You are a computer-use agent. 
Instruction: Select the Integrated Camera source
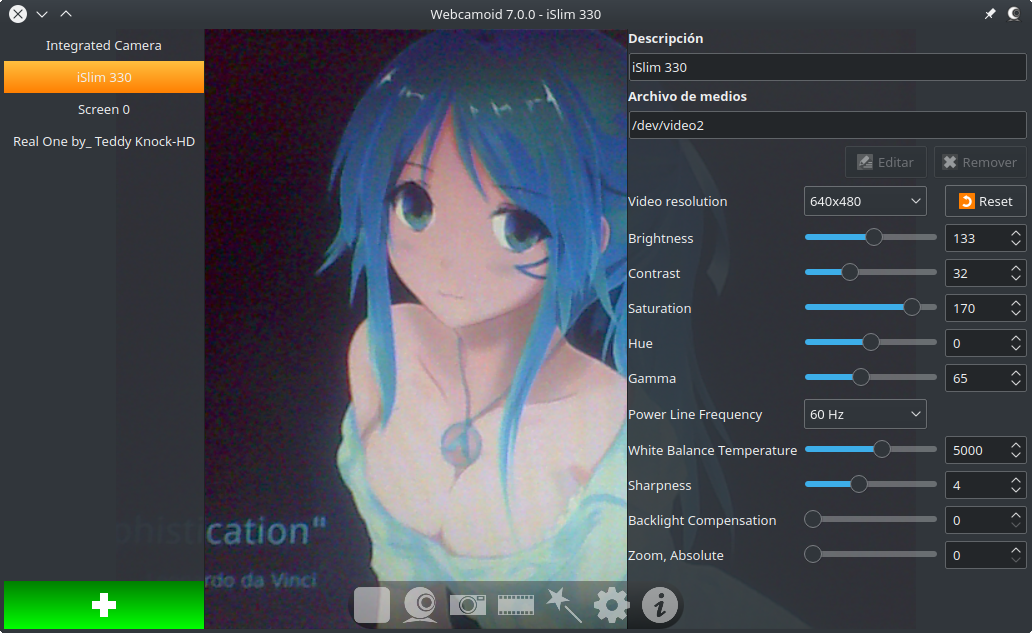coord(103,45)
